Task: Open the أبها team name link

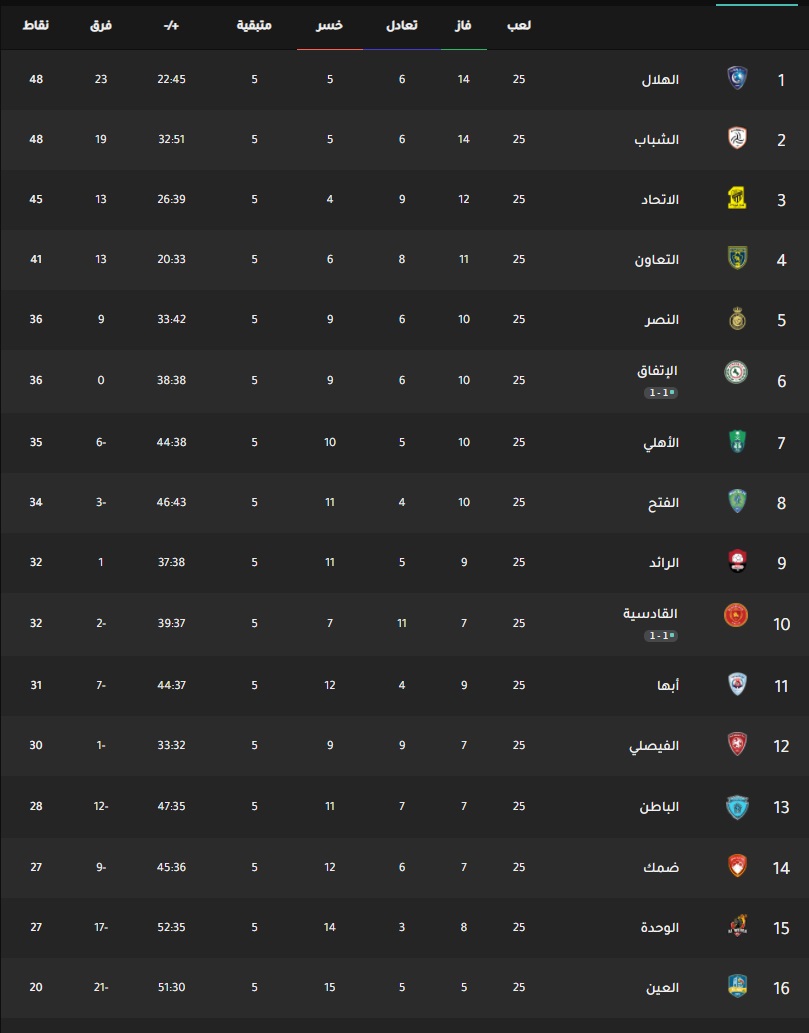Action: pos(668,685)
